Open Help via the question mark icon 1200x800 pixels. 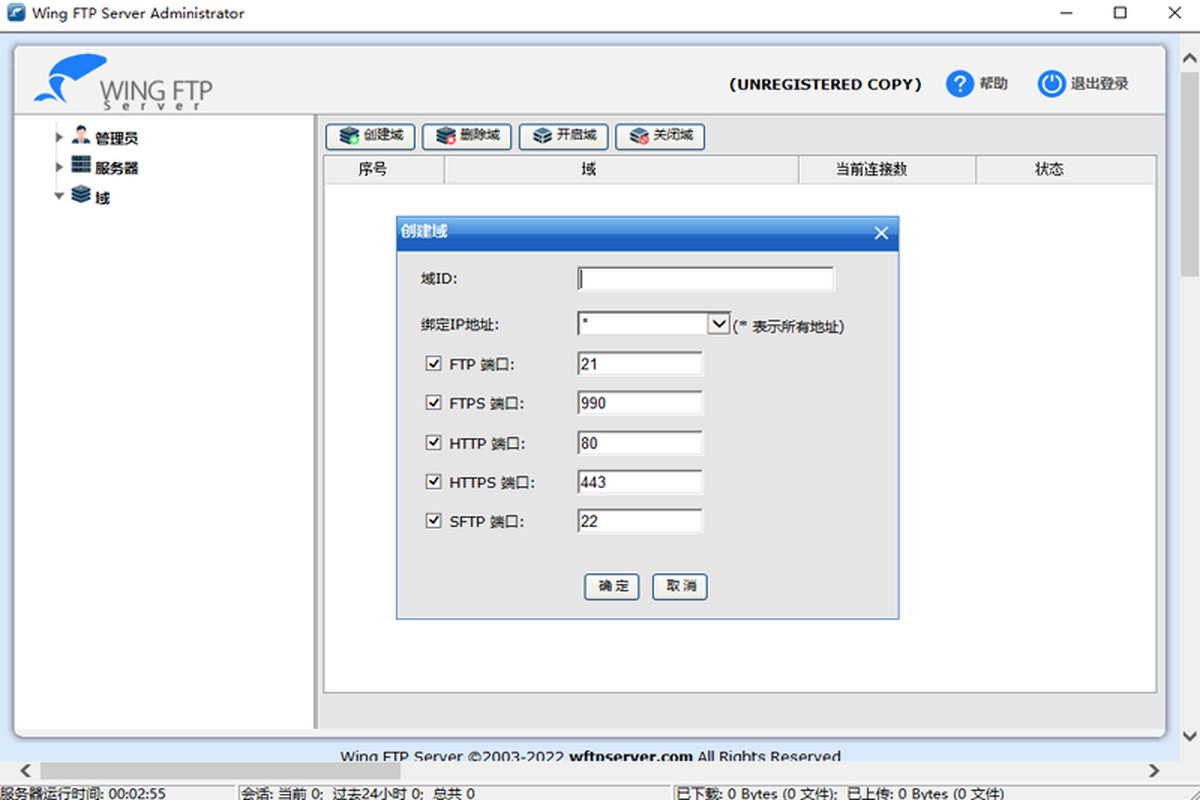coord(960,85)
